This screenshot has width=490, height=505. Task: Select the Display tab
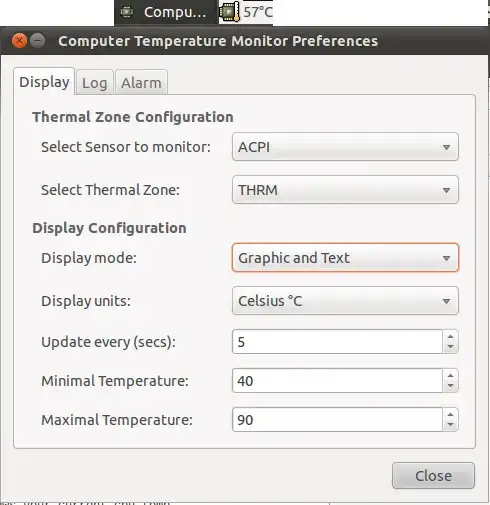pyautogui.click(x=44, y=82)
